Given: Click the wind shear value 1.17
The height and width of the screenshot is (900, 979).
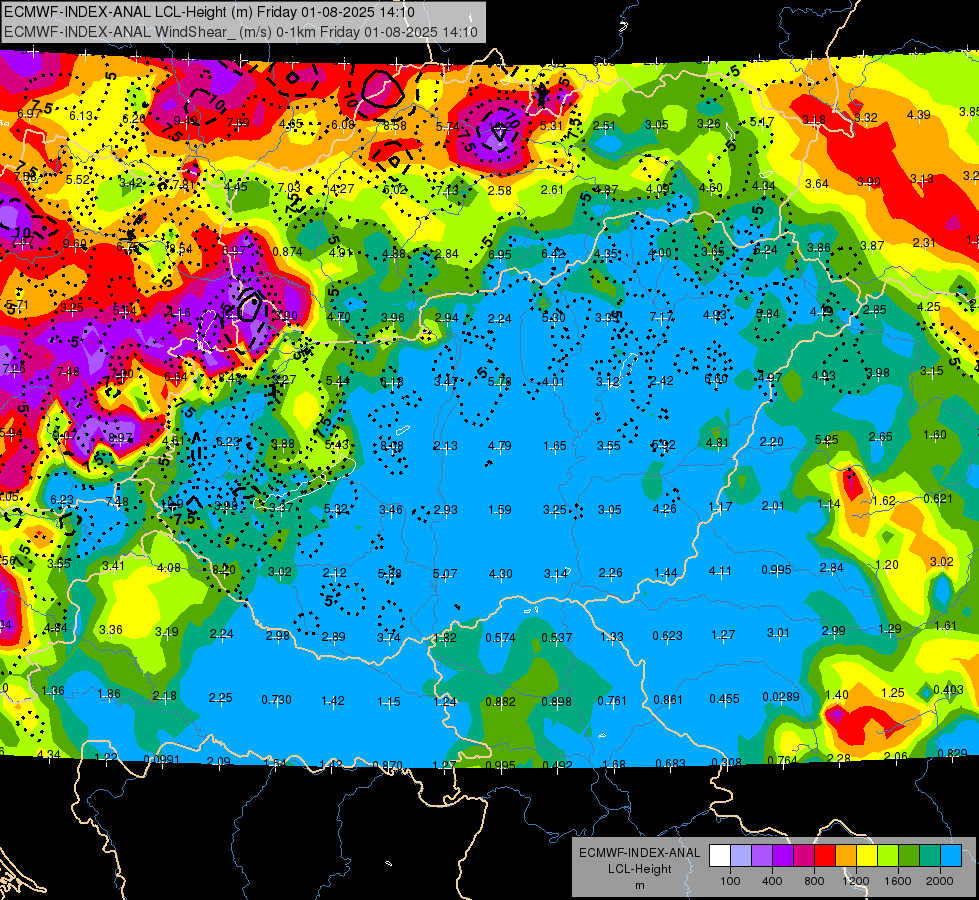Looking at the screenshot, I should point(720,507).
